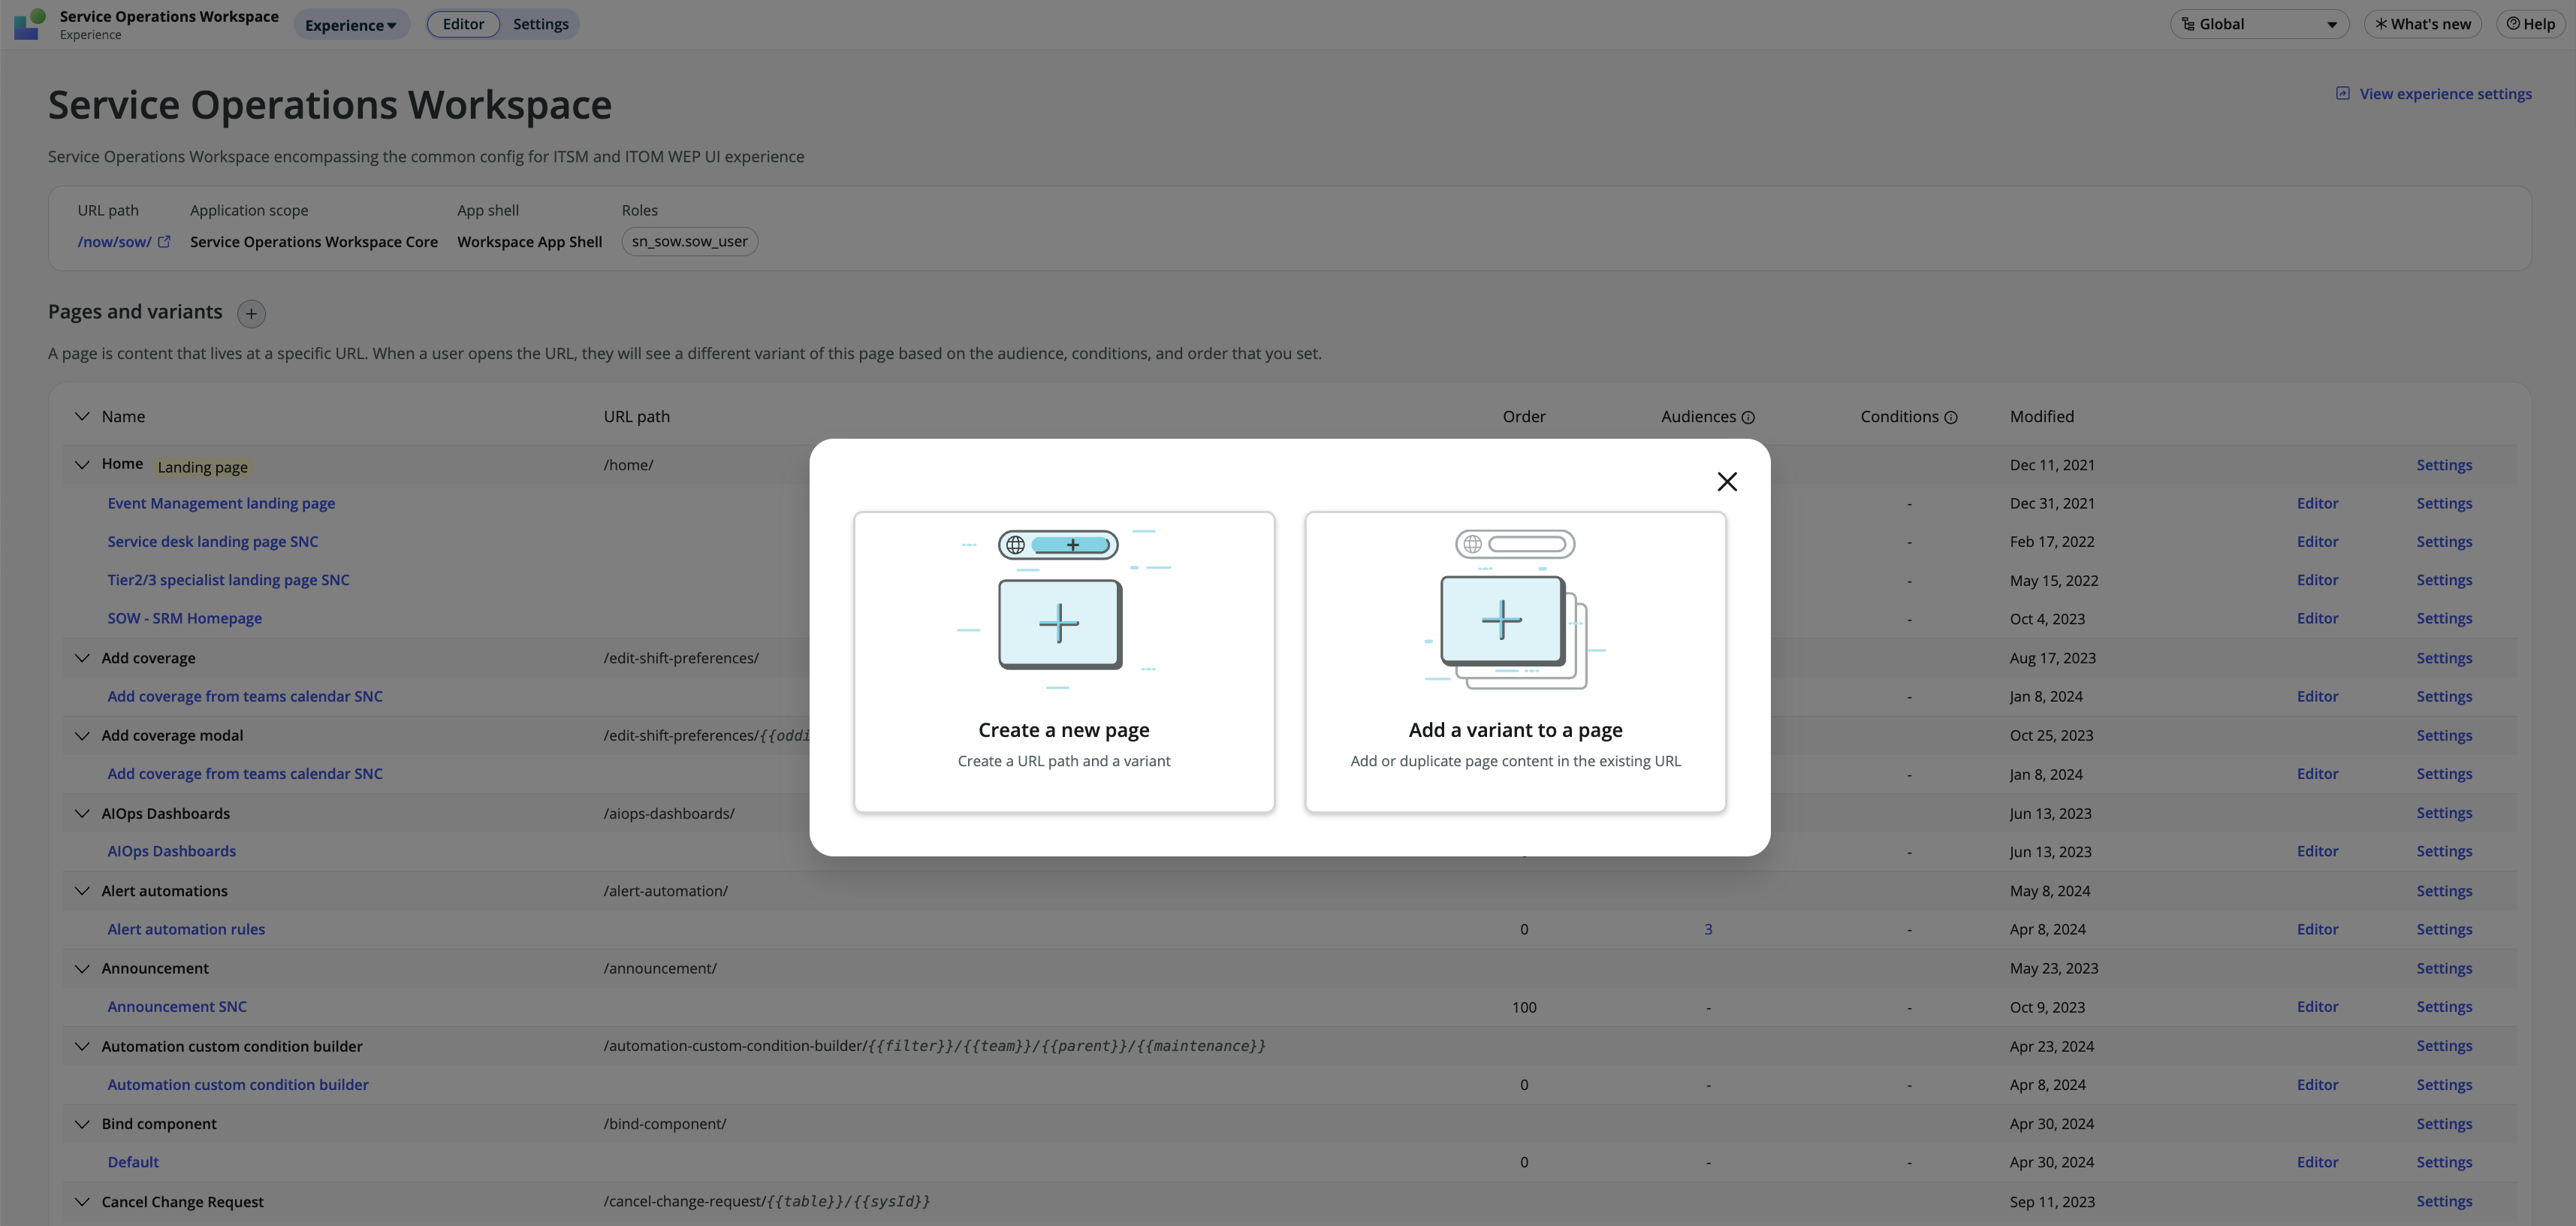
Task: Open Editor for Announcement SNC
Action: pos(2317,1007)
